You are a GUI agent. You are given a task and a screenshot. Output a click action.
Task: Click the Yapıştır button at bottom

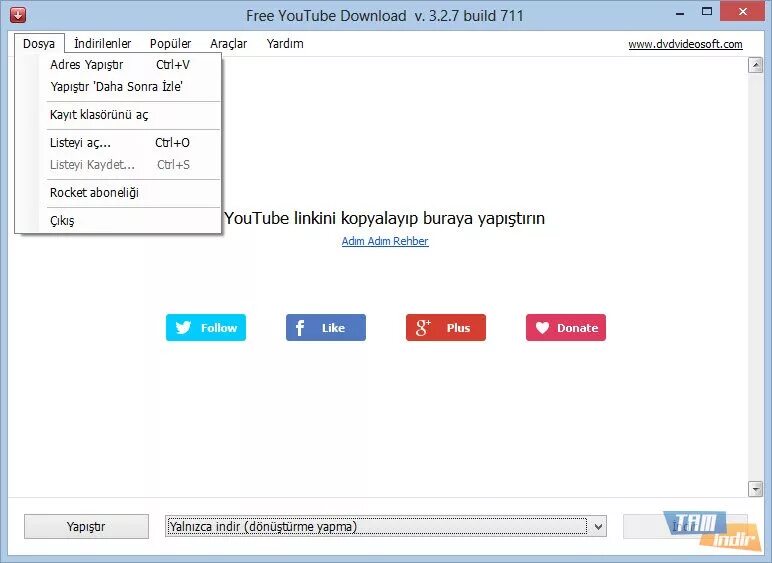(86, 527)
